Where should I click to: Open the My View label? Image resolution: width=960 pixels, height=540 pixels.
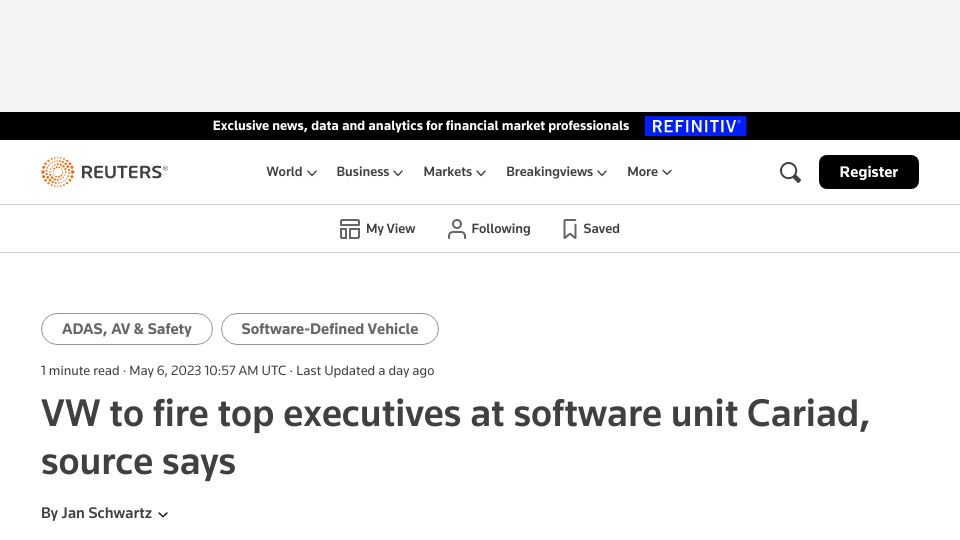391,229
